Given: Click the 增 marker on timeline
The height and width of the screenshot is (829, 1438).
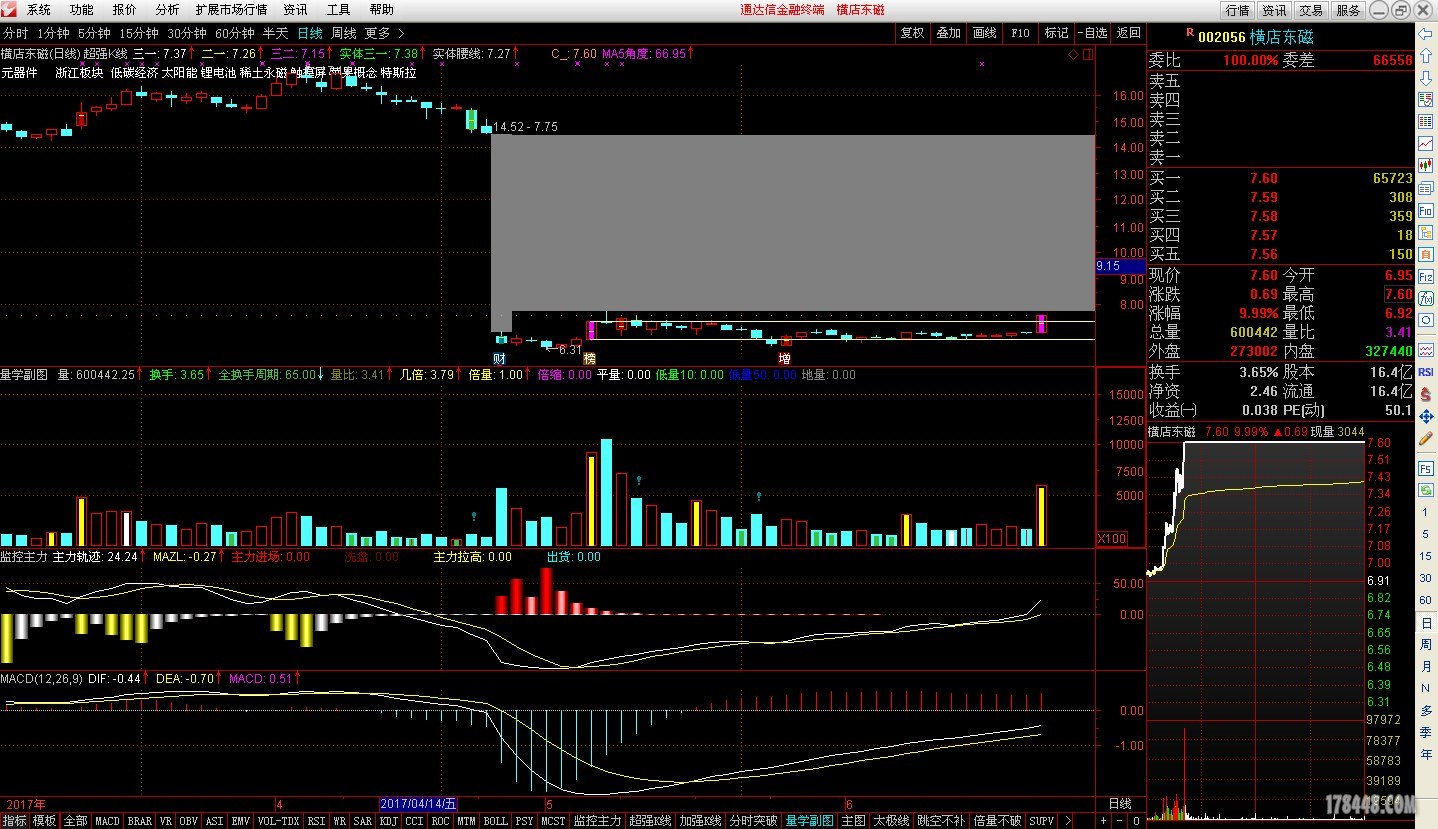Looking at the screenshot, I should coord(785,357).
